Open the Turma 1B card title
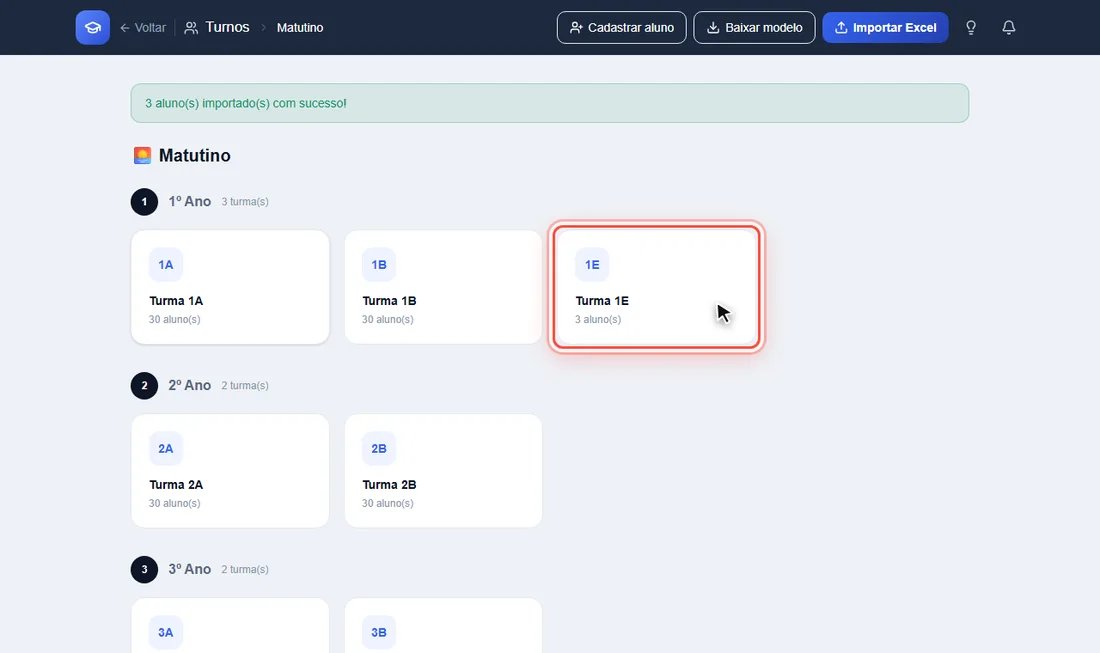This screenshot has height=653, width=1100. 389,301
